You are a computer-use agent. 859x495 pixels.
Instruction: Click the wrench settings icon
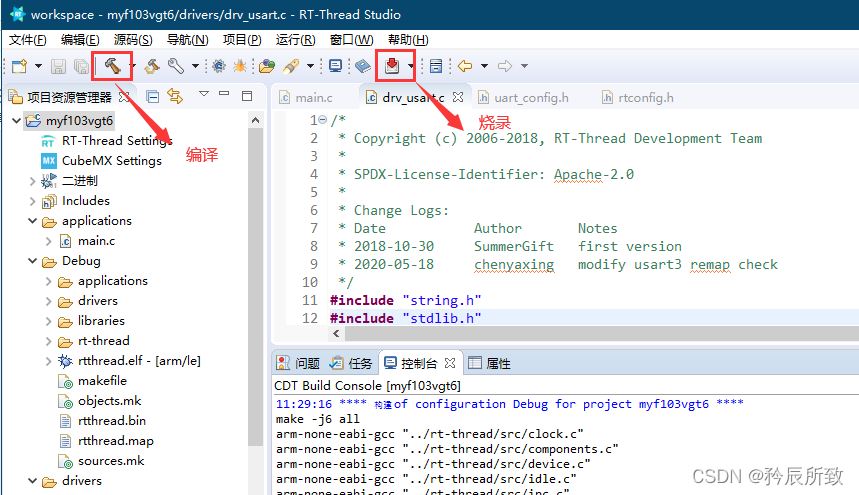pyautogui.click(x=175, y=66)
